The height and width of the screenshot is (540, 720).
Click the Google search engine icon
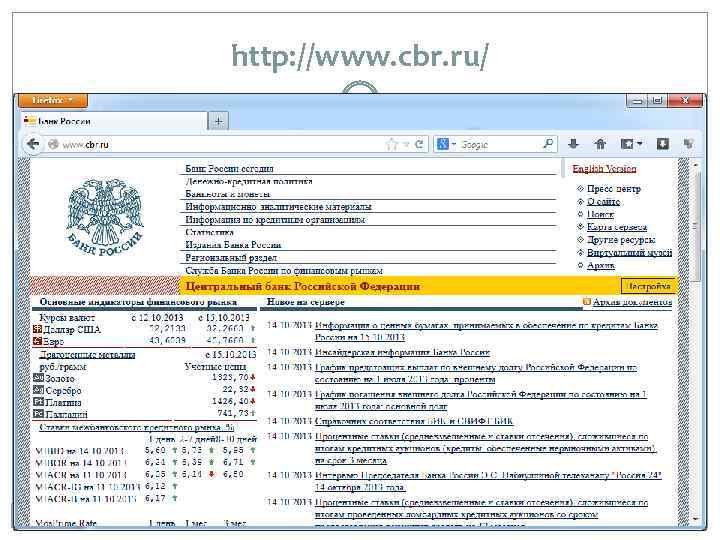tap(443, 144)
